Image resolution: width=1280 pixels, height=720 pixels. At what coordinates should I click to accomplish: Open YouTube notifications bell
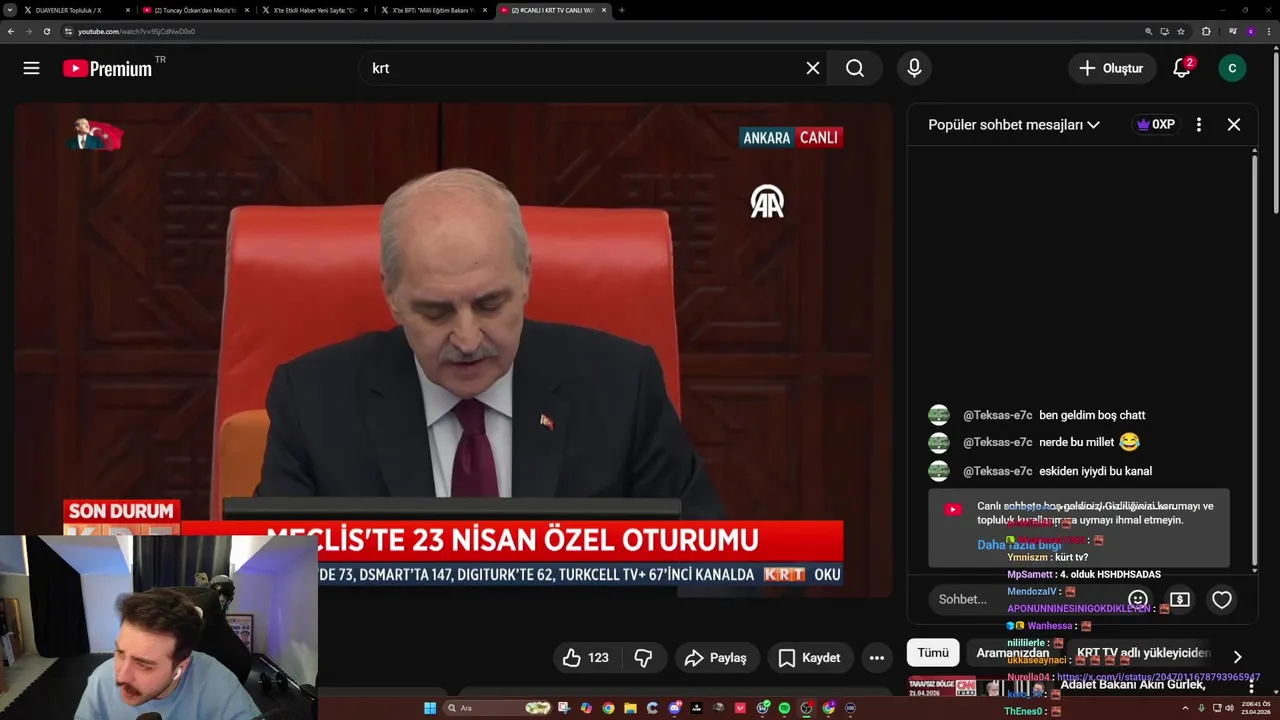pos(1182,68)
